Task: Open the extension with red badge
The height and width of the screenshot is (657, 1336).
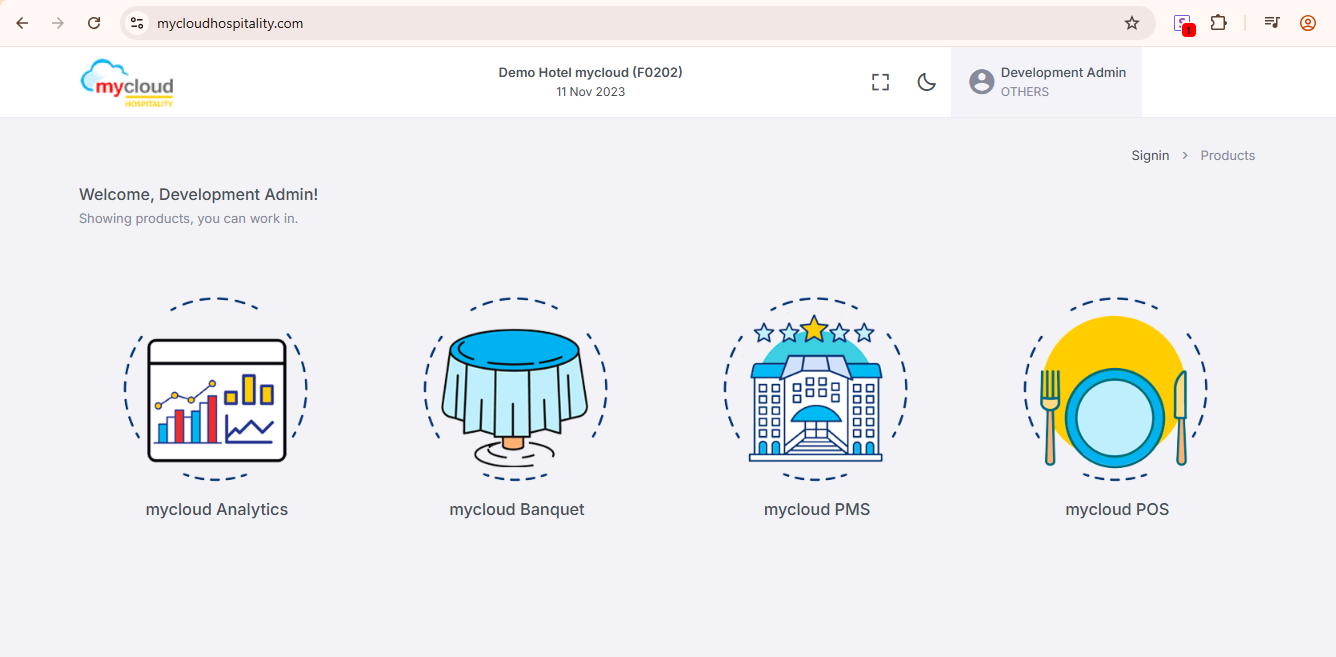Action: [x=1184, y=24]
